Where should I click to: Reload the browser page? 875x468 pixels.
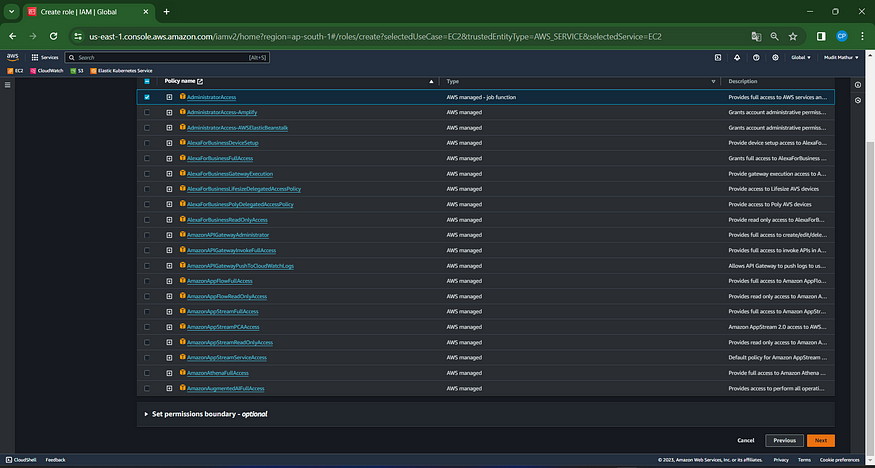pyautogui.click(x=54, y=36)
